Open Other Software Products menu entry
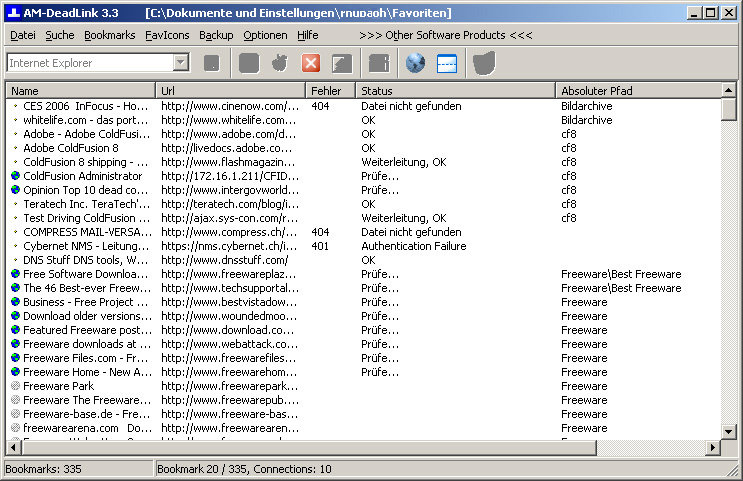 pos(445,35)
